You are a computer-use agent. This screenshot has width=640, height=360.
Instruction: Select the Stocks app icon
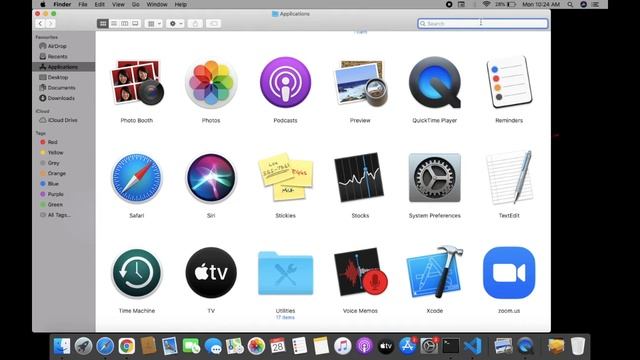360,178
